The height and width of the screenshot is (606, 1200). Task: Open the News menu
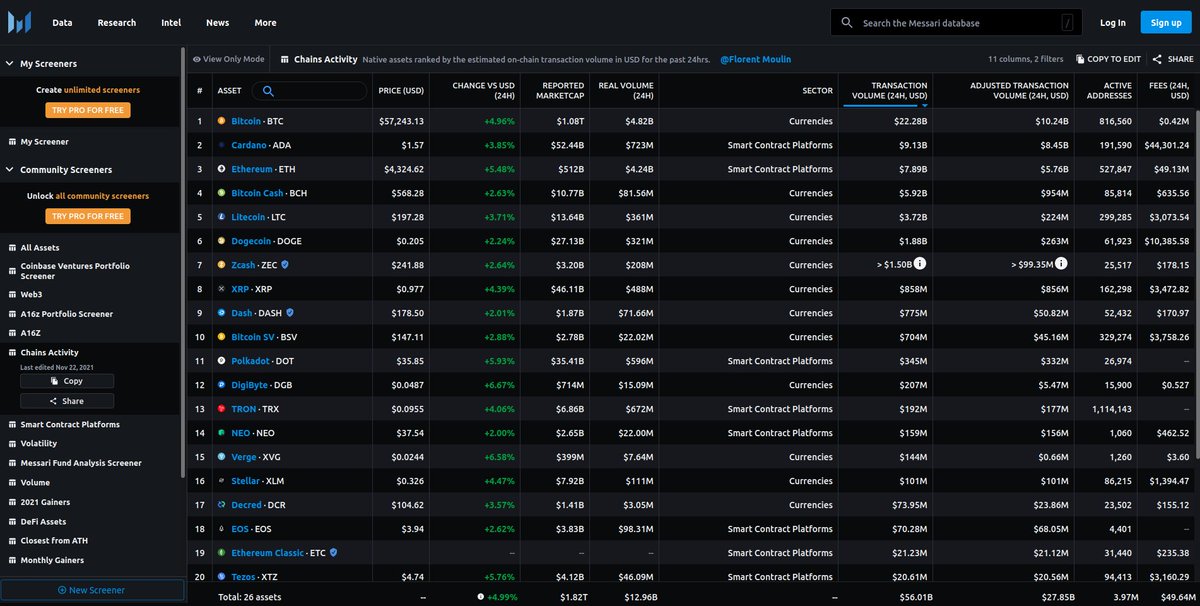[x=217, y=22]
